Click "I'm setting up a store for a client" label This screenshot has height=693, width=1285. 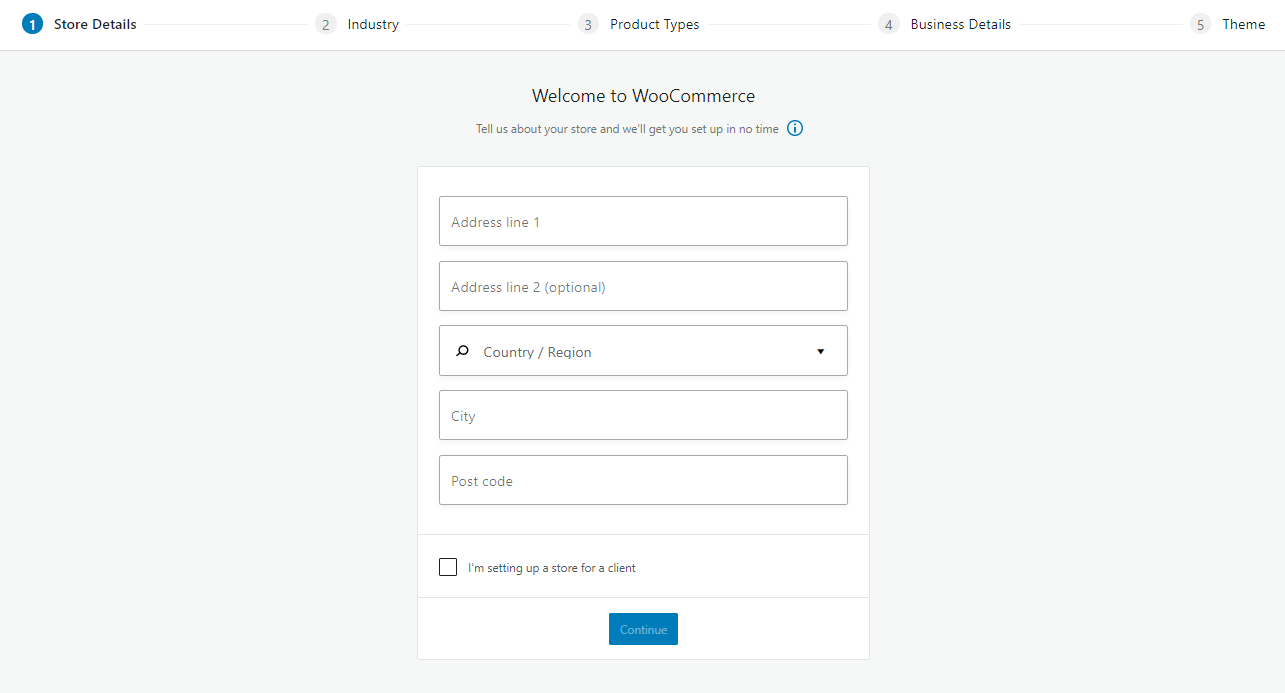552,568
